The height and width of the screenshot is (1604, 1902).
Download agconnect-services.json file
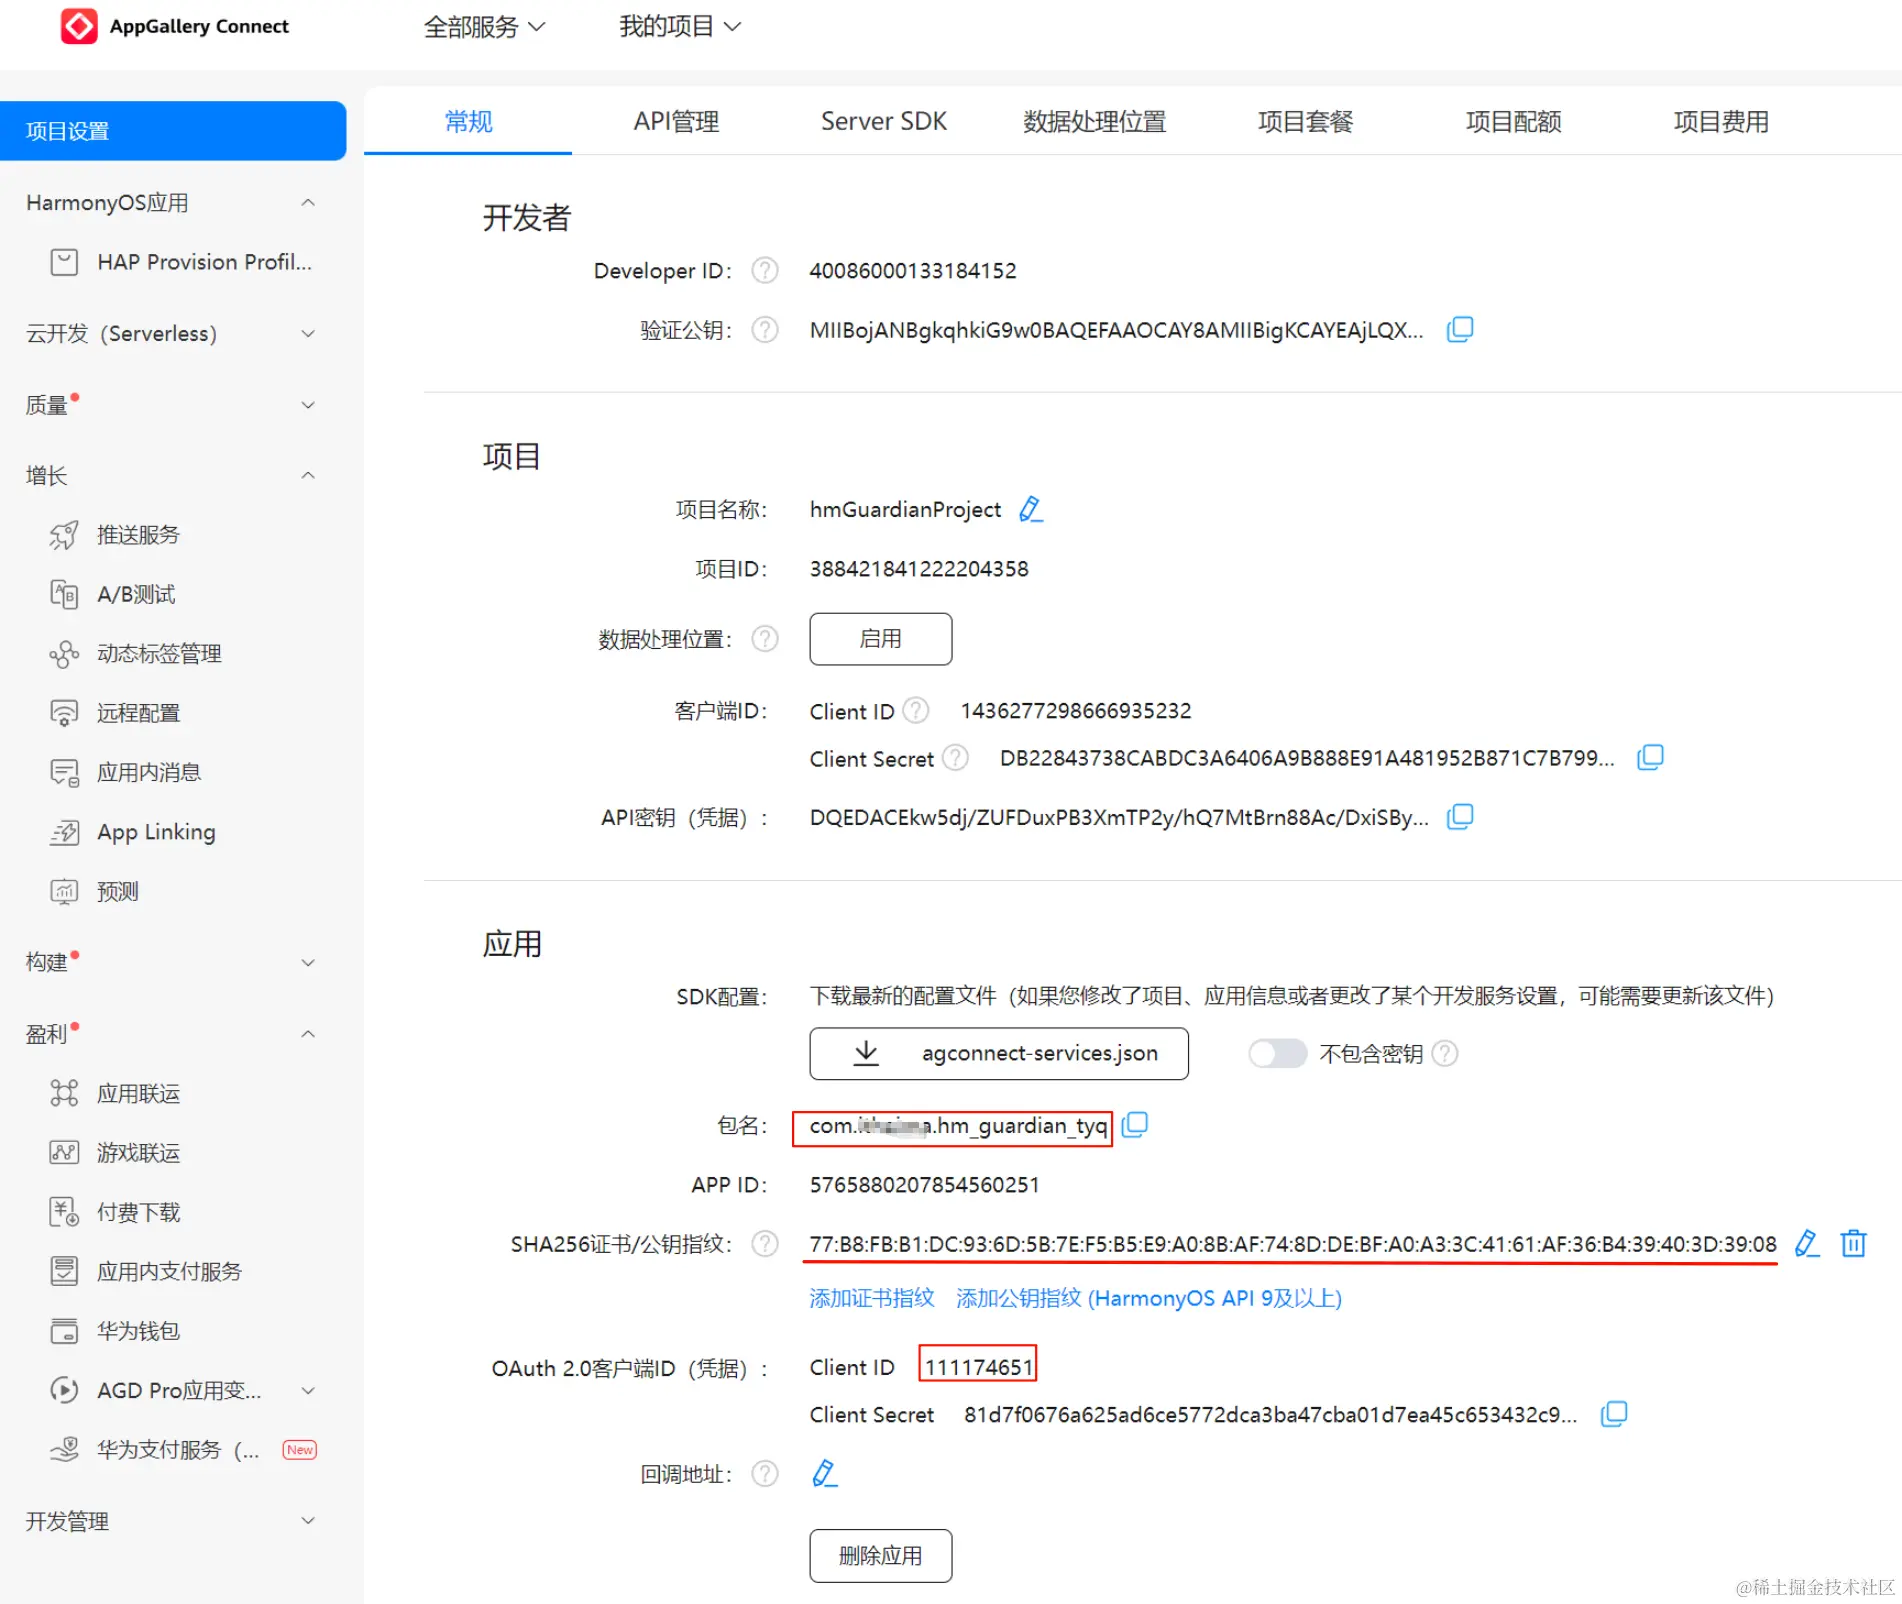click(999, 1053)
